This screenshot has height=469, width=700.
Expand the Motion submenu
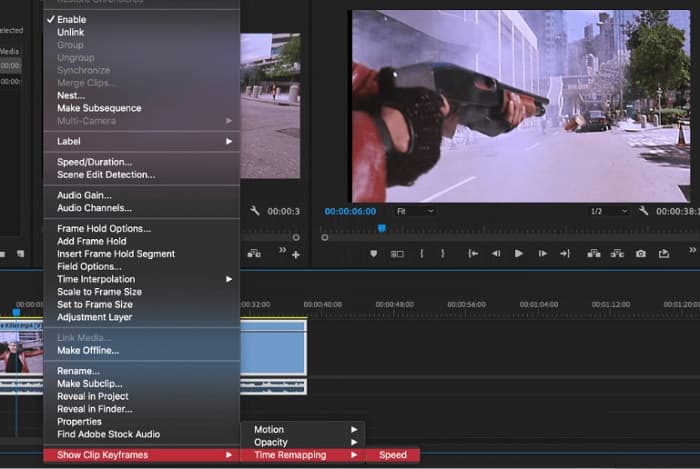[303, 429]
